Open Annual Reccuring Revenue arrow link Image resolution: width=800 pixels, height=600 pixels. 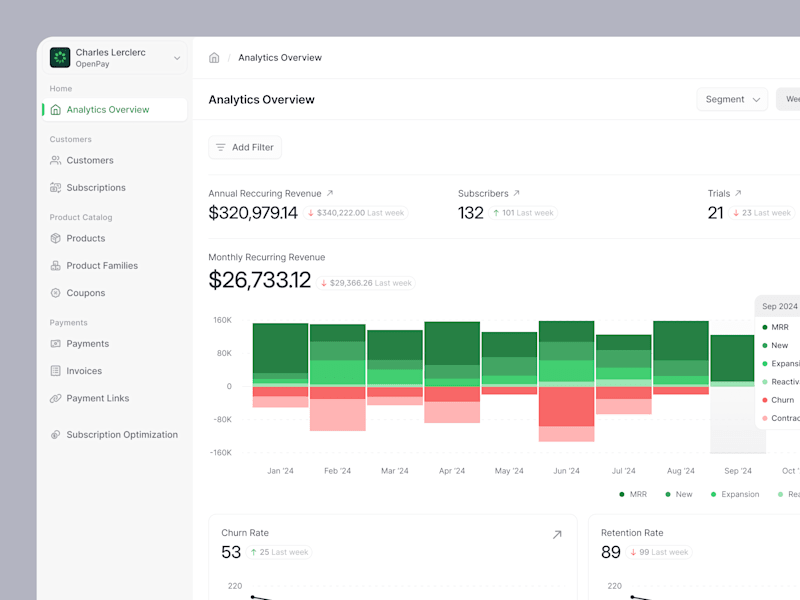[x=330, y=193]
